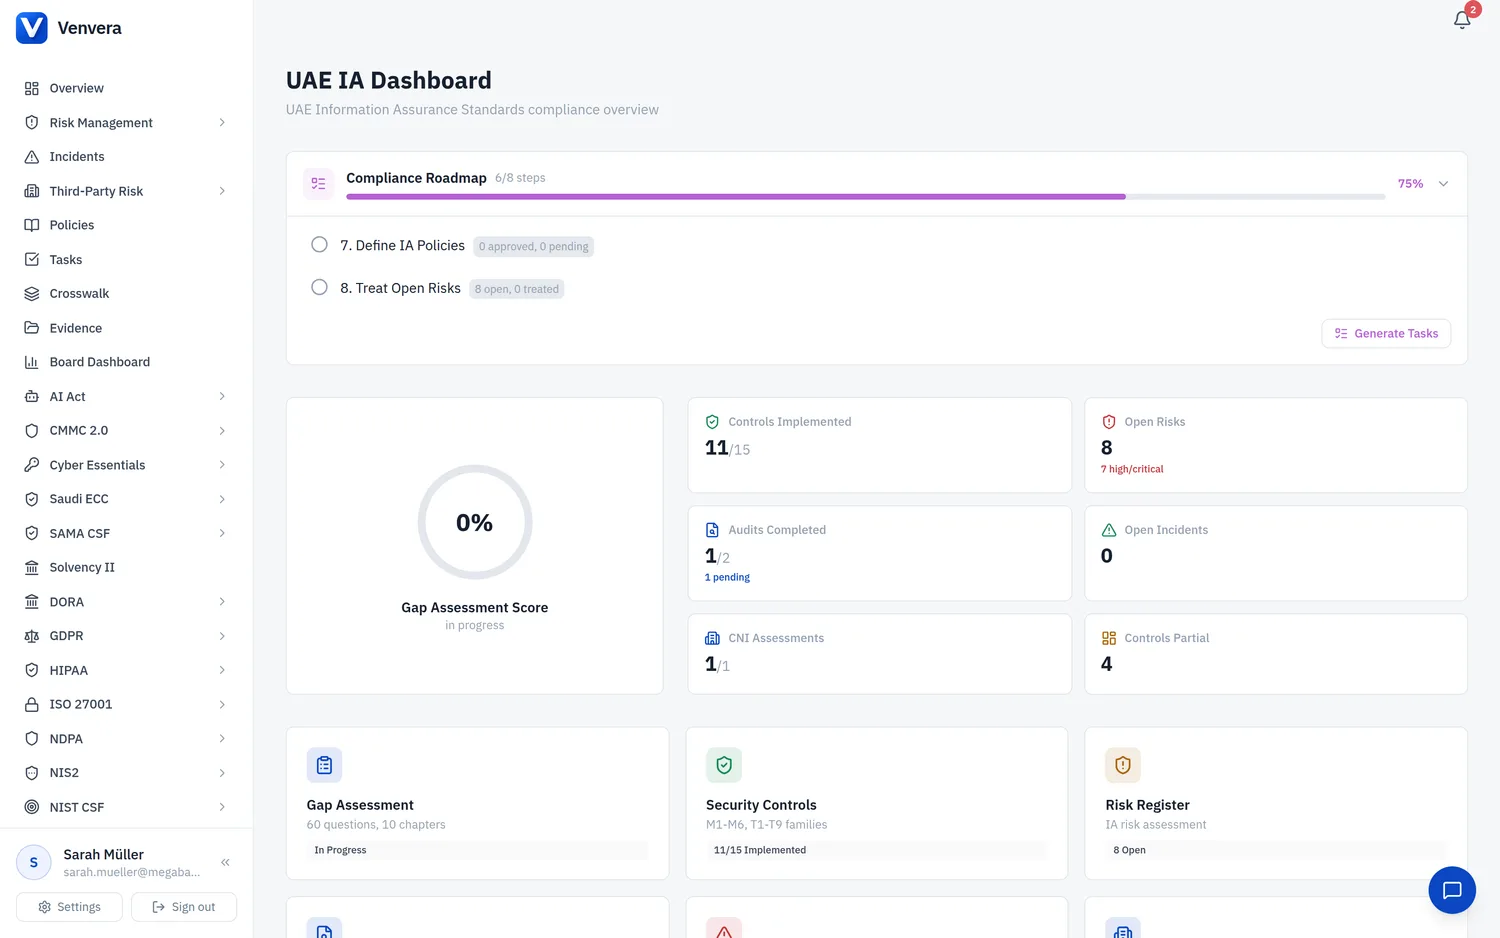
Task: Click the Overview grid icon
Action: coord(32,88)
